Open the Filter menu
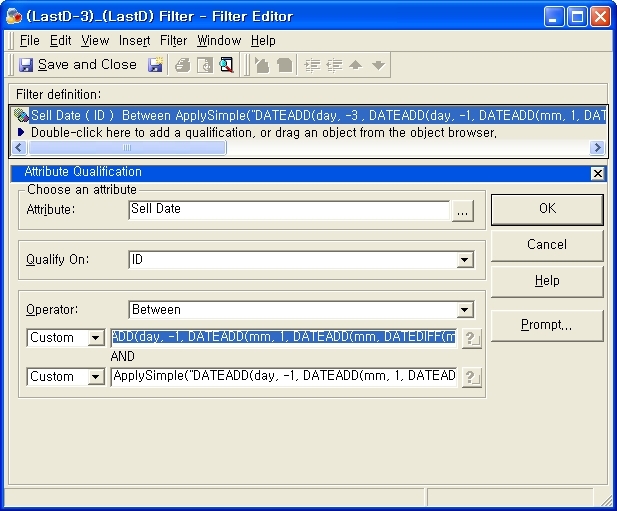The width and height of the screenshot is (617, 511). click(x=173, y=41)
